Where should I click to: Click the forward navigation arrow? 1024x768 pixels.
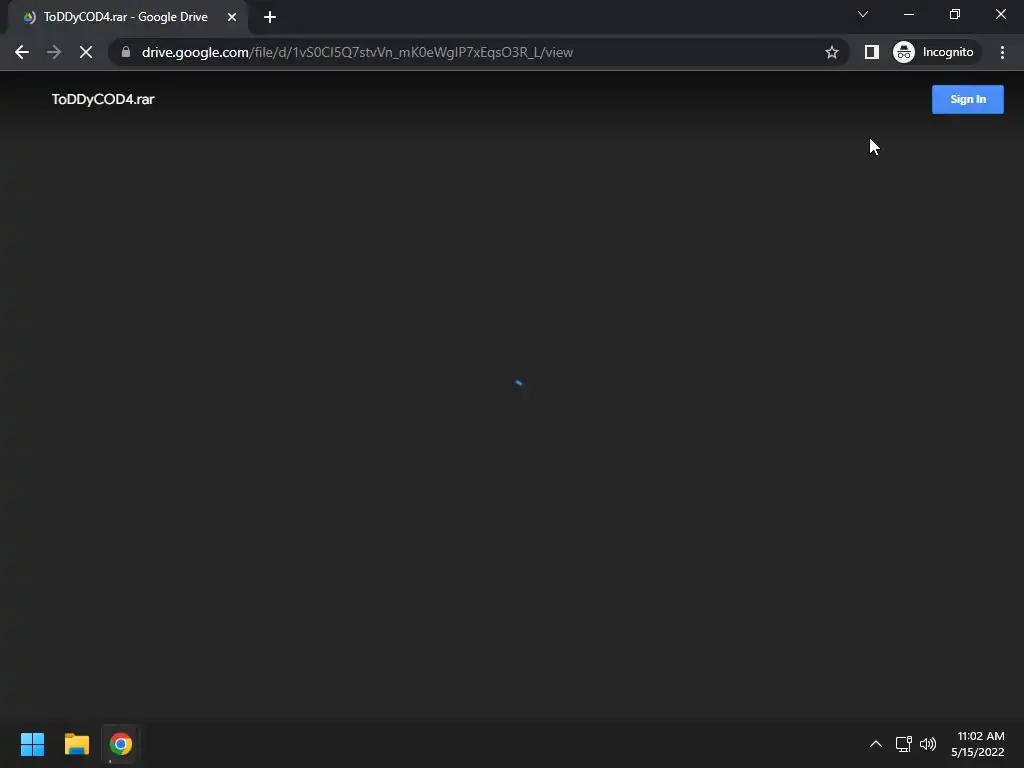[x=54, y=52]
